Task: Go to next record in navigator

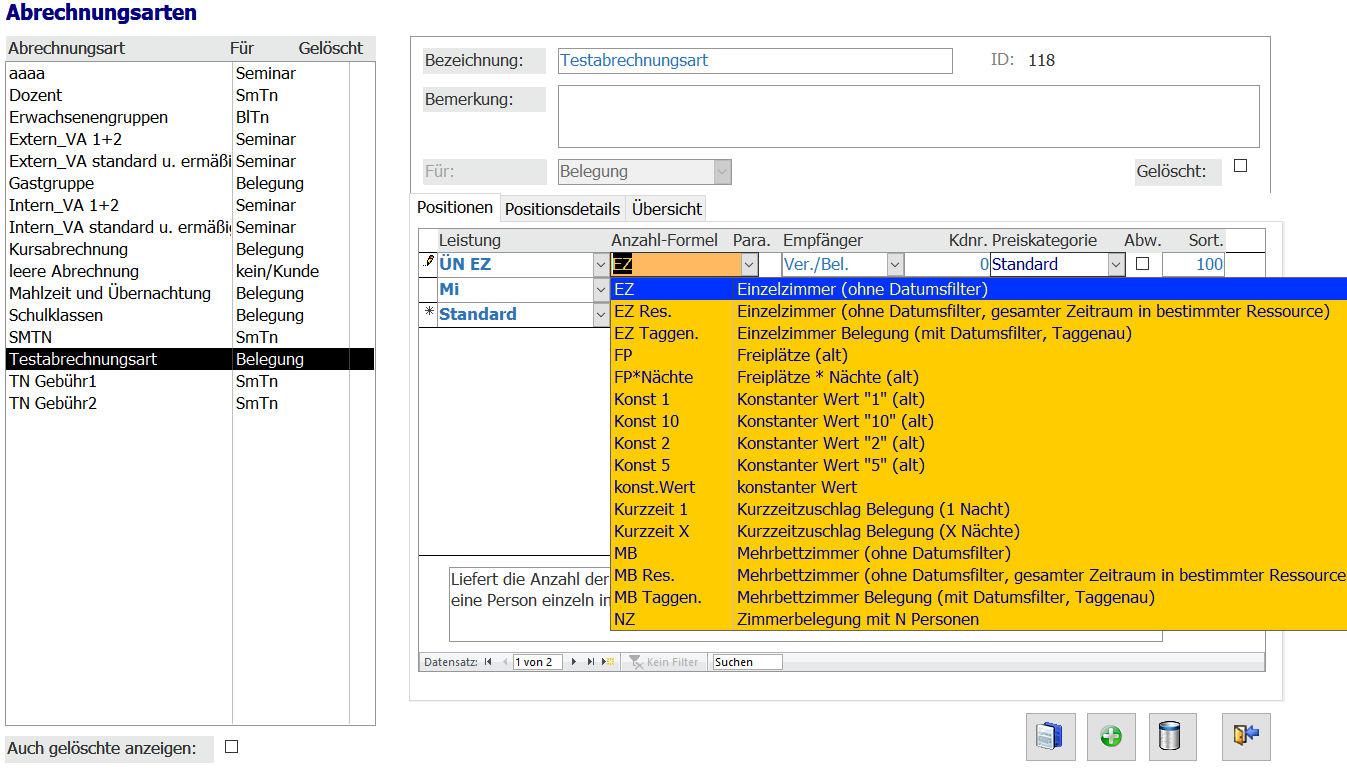Action: point(574,662)
